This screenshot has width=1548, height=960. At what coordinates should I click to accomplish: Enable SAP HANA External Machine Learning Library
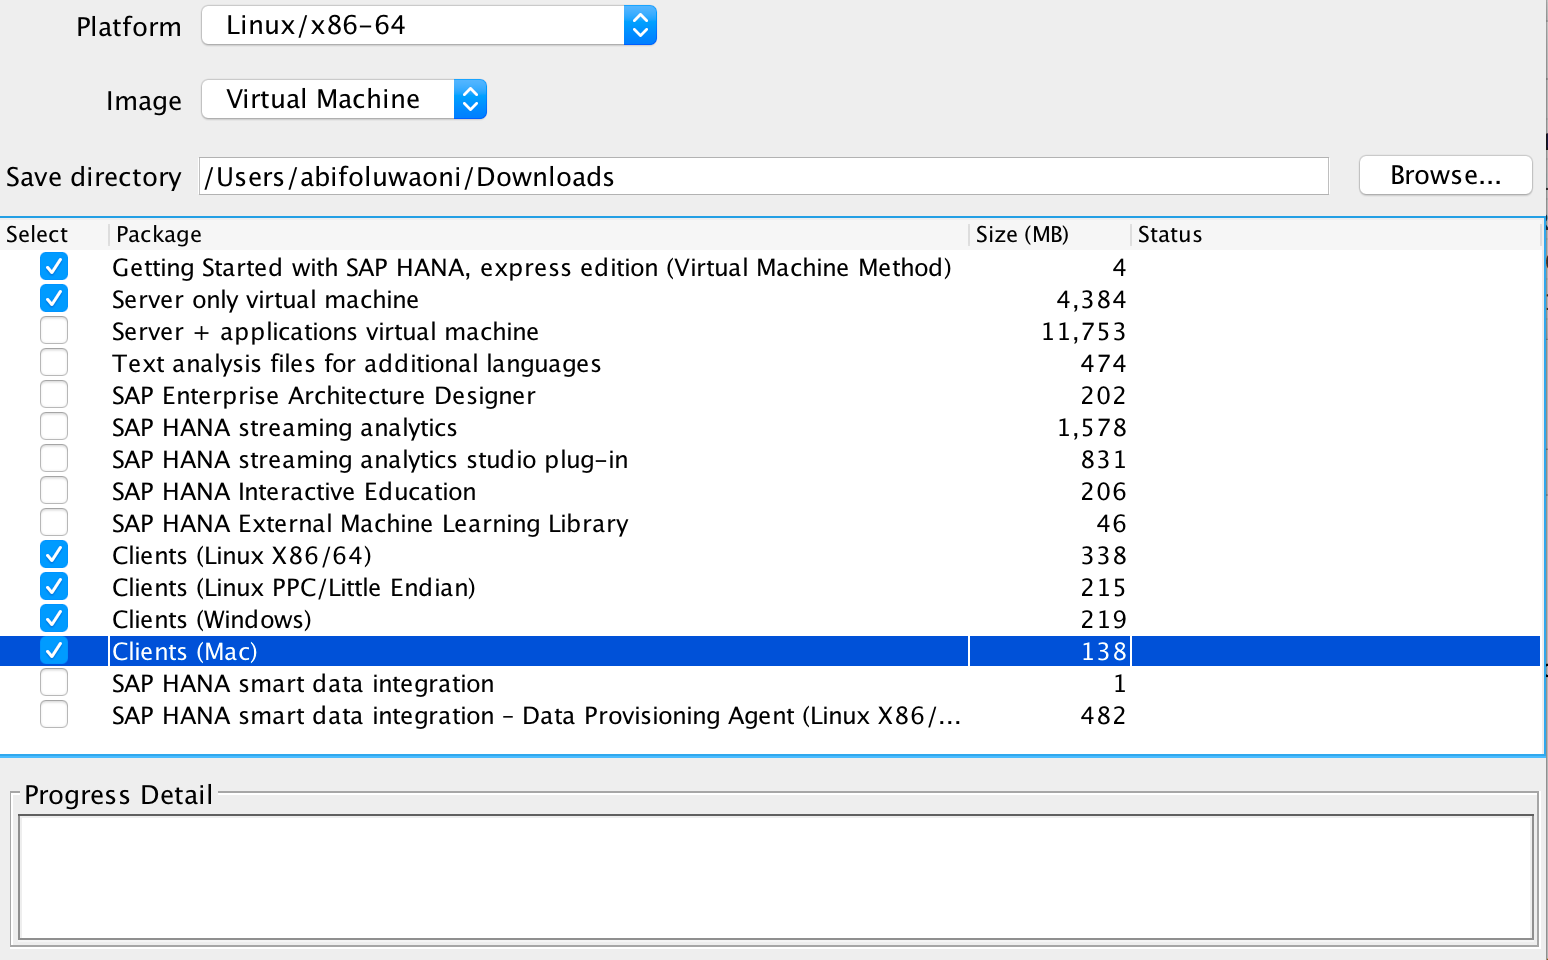54,523
